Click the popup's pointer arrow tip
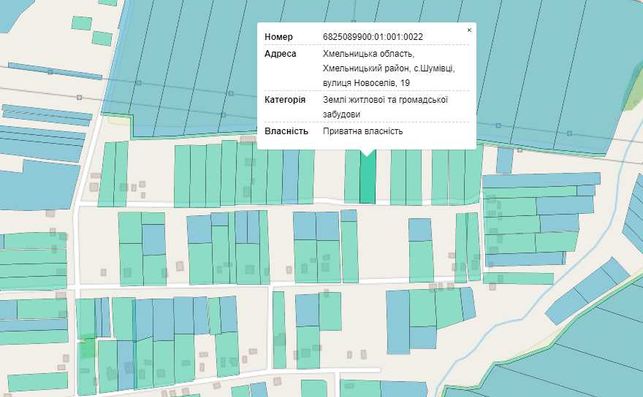The image size is (643, 397). click(x=368, y=155)
